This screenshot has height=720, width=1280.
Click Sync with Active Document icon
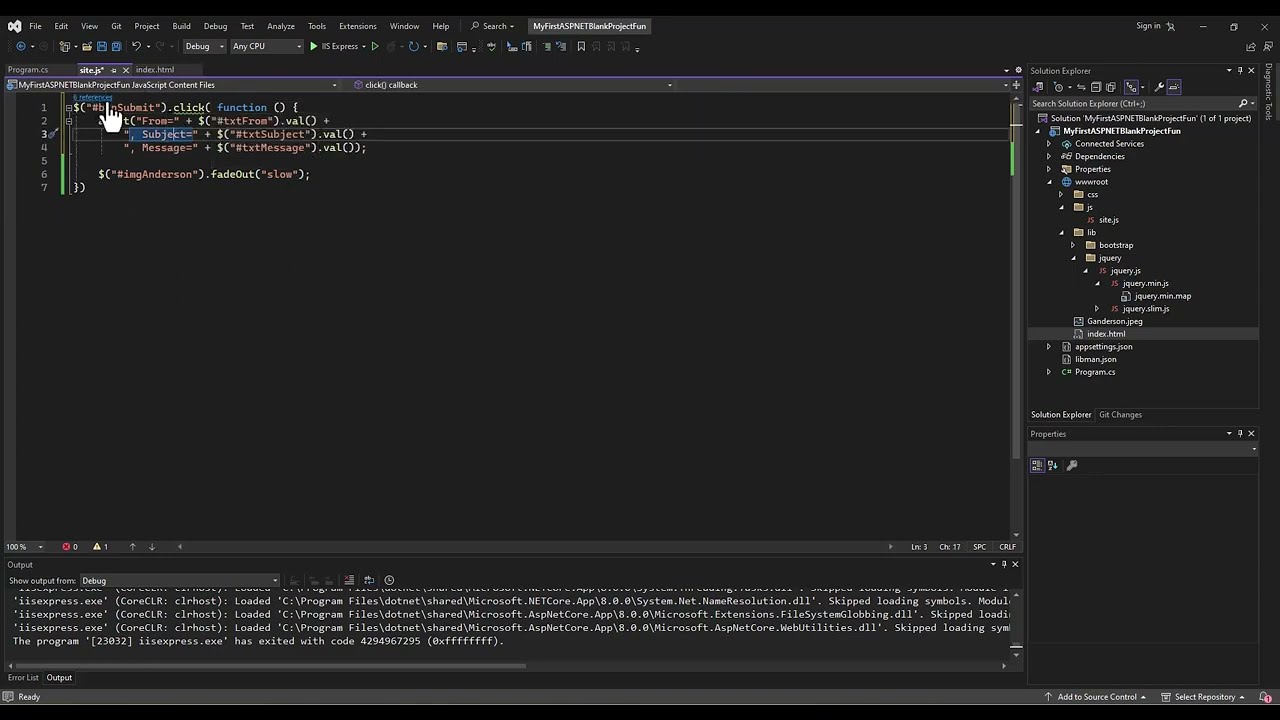click(x=1081, y=87)
